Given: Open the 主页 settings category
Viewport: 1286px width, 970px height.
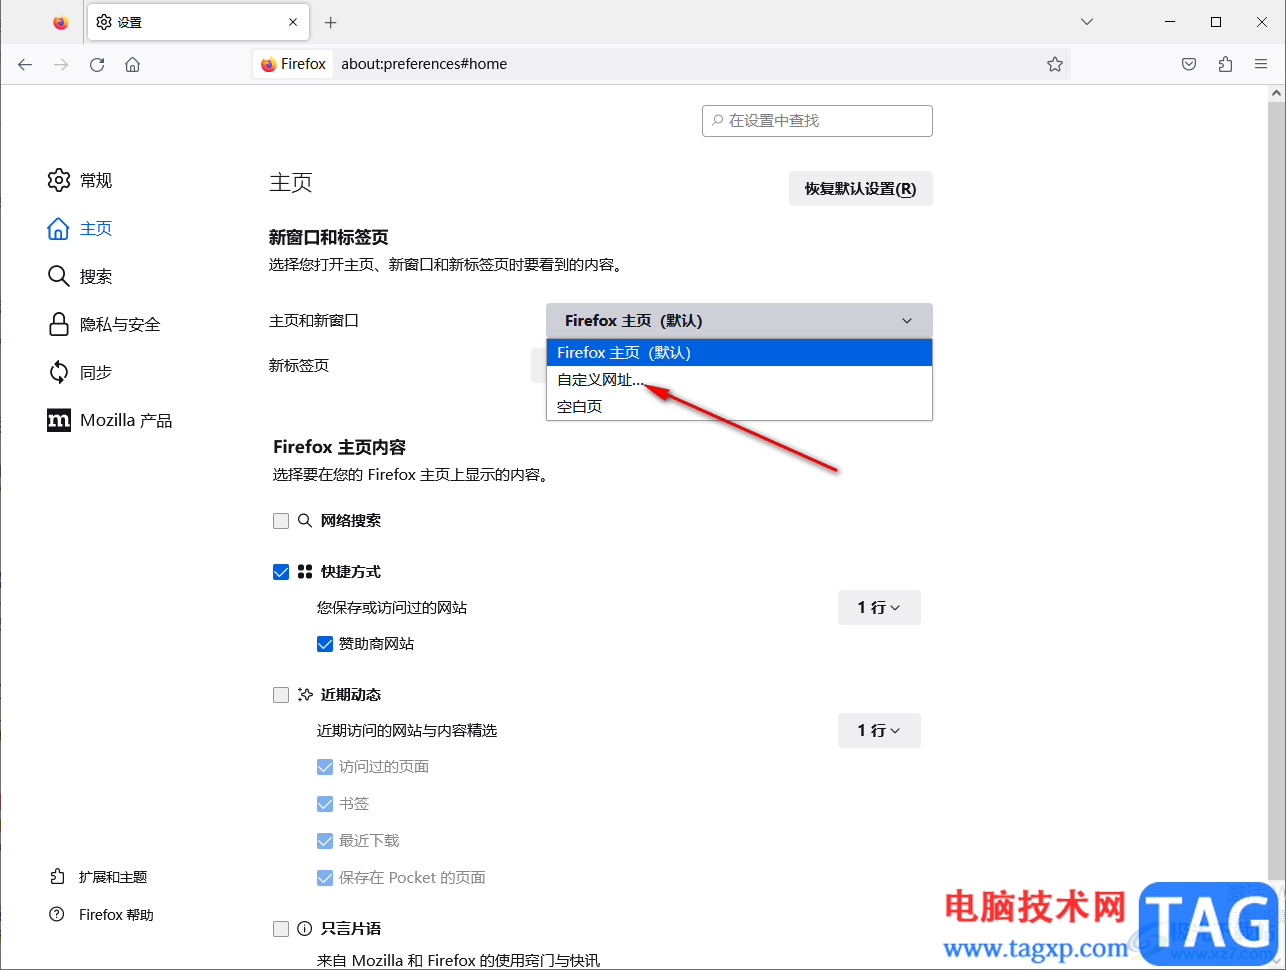Looking at the screenshot, I should coord(80,228).
